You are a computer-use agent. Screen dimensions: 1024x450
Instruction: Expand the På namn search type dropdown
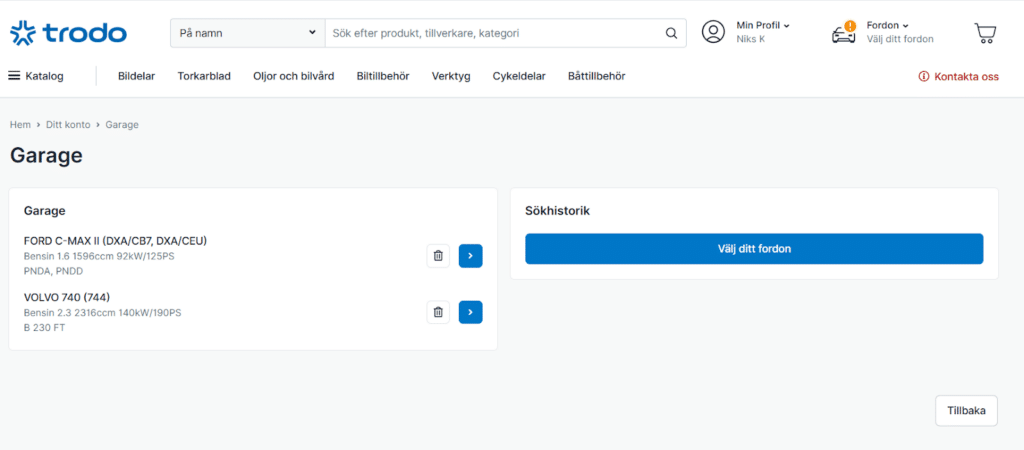click(247, 33)
